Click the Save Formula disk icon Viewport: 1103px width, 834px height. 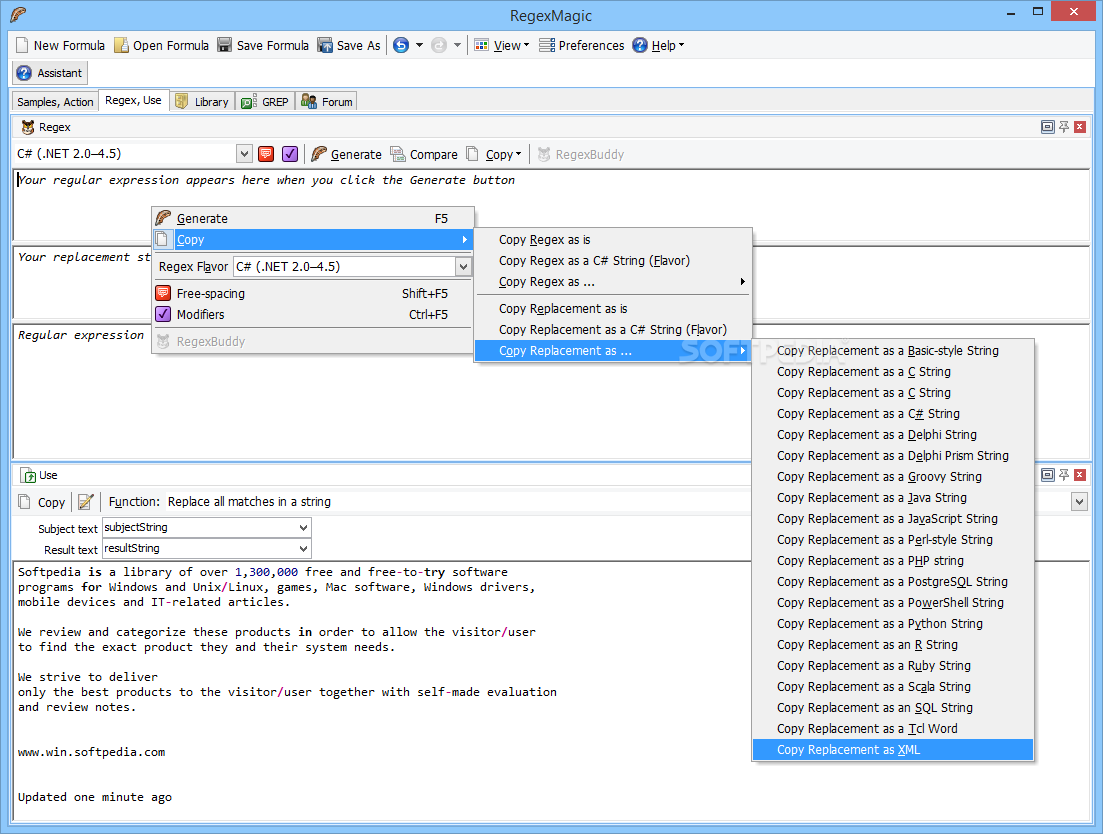click(x=224, y=46)
